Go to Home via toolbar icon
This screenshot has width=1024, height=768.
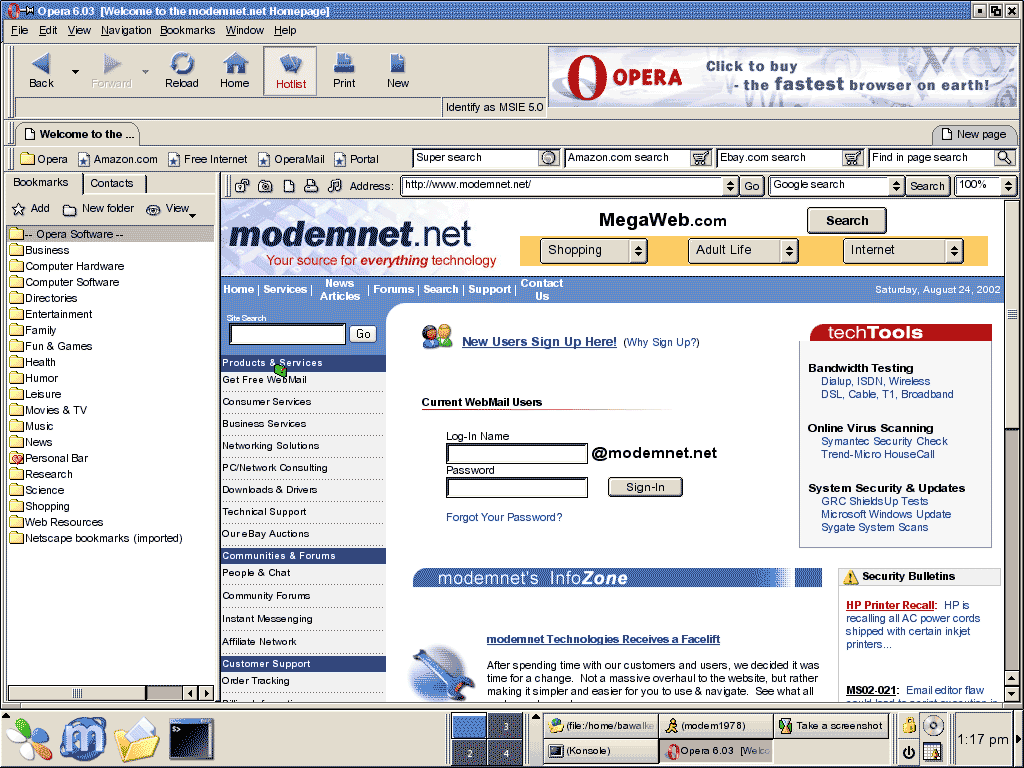click(235, 70)
